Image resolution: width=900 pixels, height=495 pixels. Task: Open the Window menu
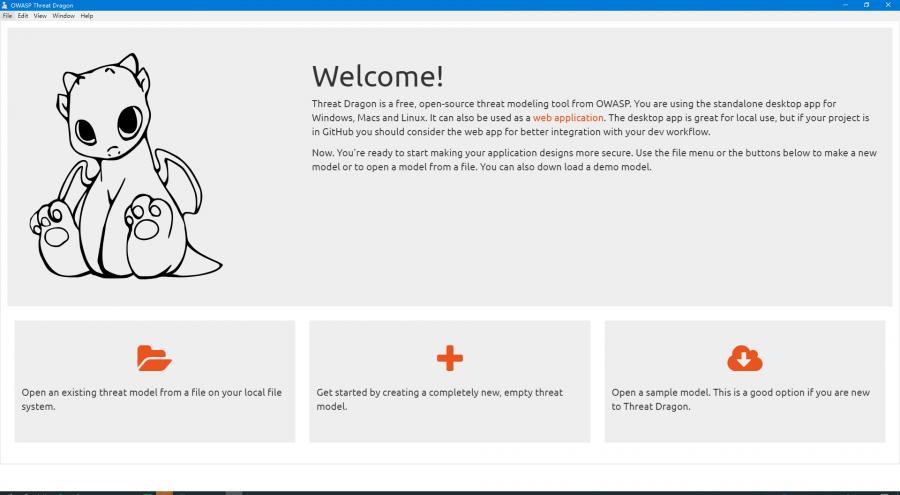pos(63,16)
